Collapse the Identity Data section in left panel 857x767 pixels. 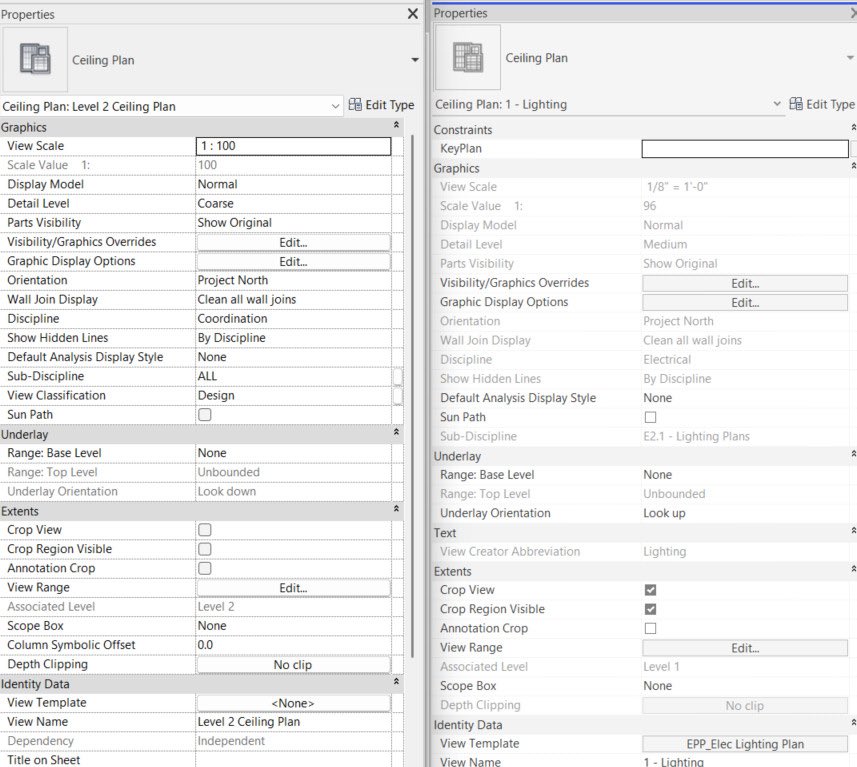coord(396,682)
